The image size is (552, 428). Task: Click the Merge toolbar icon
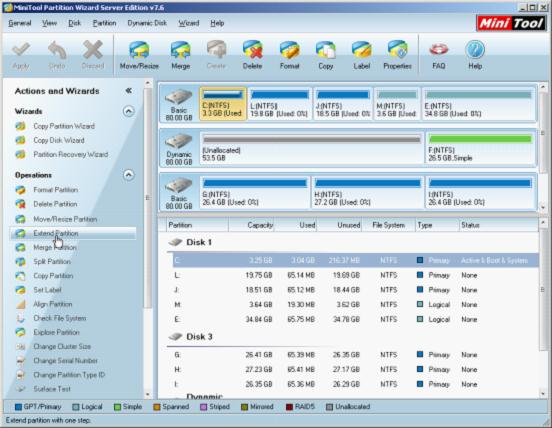click(181, 50)
